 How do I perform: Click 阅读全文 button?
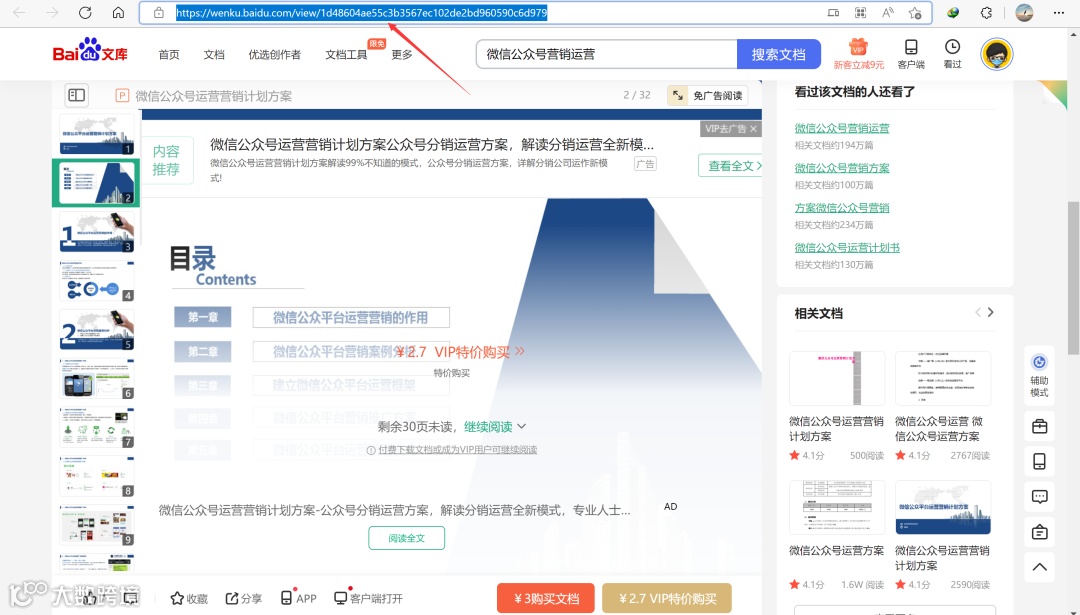pyautogui.click(x=406, y=538)
